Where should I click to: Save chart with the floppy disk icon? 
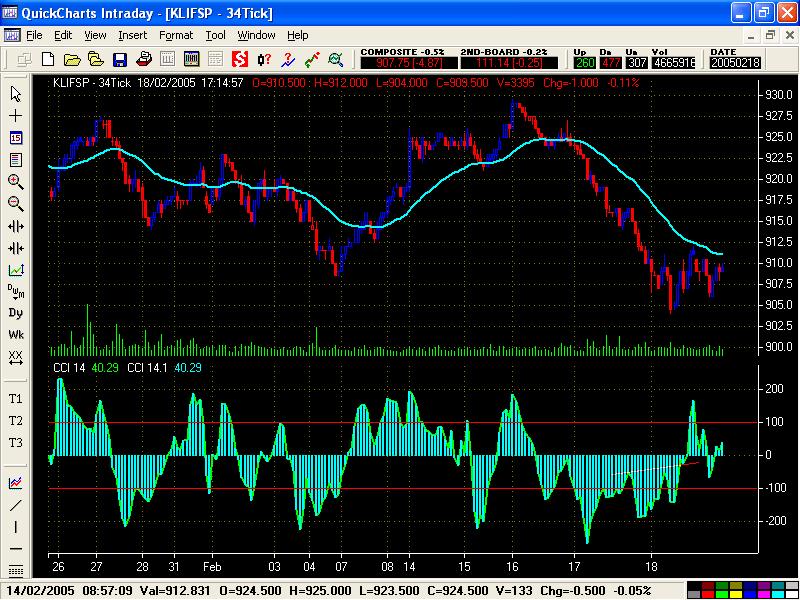pos(119,60)
